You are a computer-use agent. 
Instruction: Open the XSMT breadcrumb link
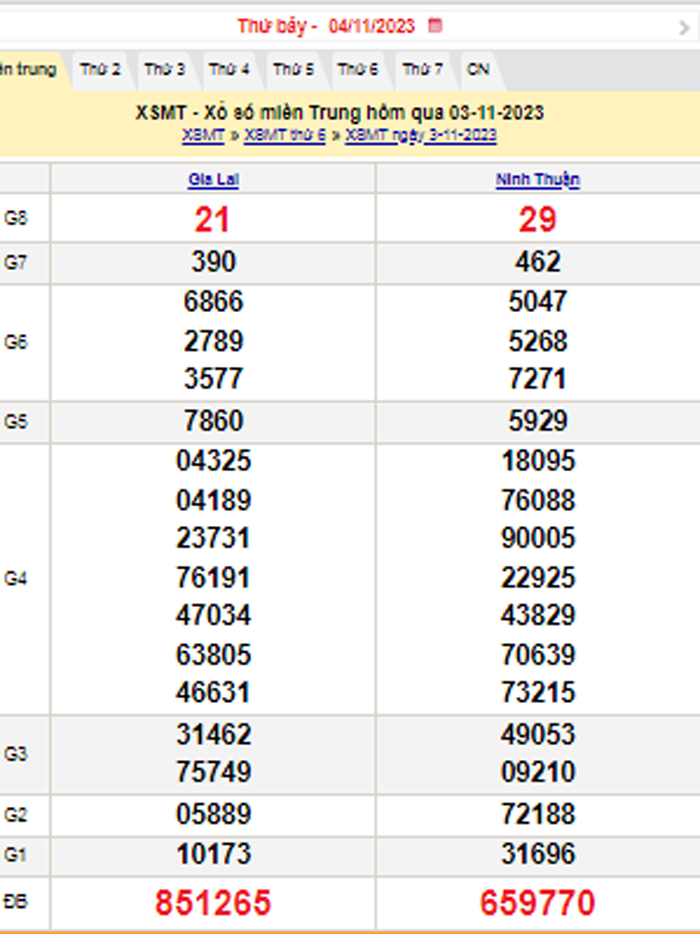(x=203, y=135)
